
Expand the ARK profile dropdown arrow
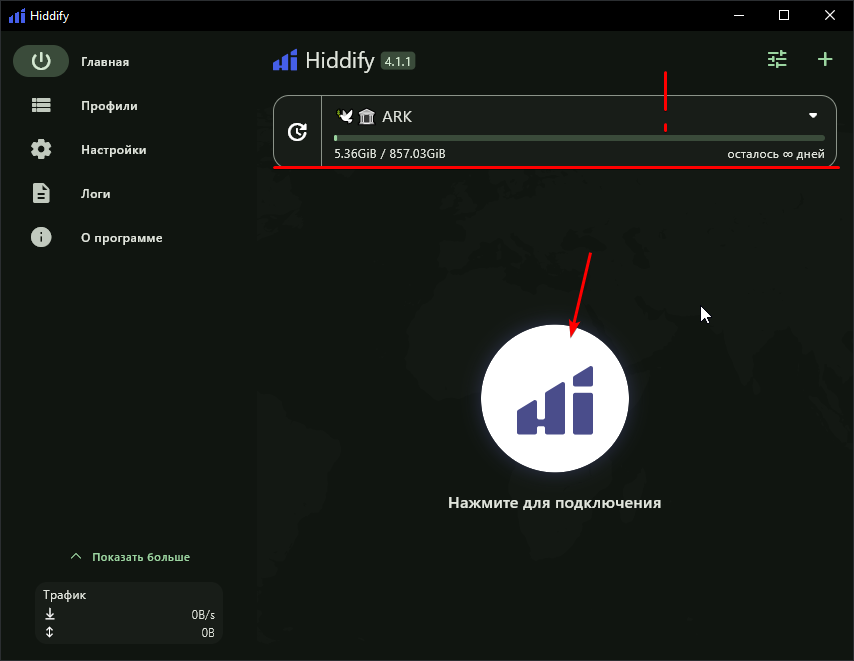point(813,116)
